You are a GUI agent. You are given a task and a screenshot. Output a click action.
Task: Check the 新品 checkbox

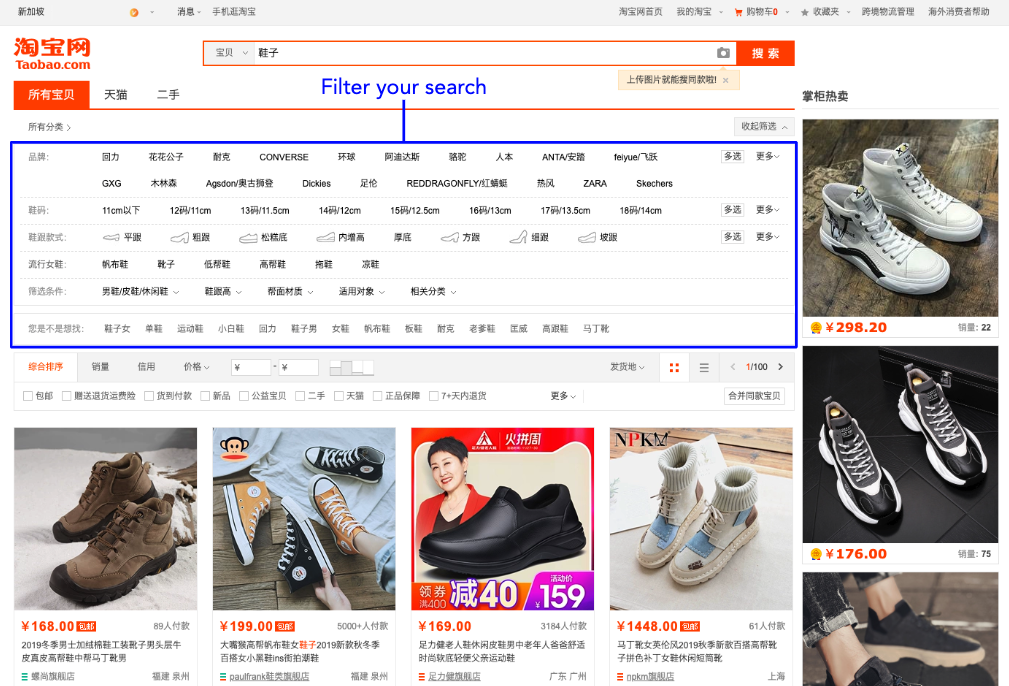point(205,396)
